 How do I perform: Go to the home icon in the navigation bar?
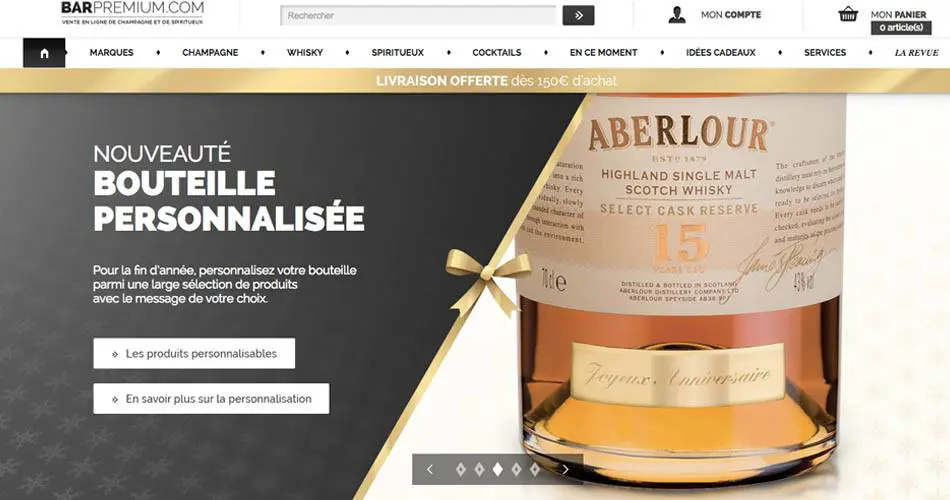[x=44, y=53]
